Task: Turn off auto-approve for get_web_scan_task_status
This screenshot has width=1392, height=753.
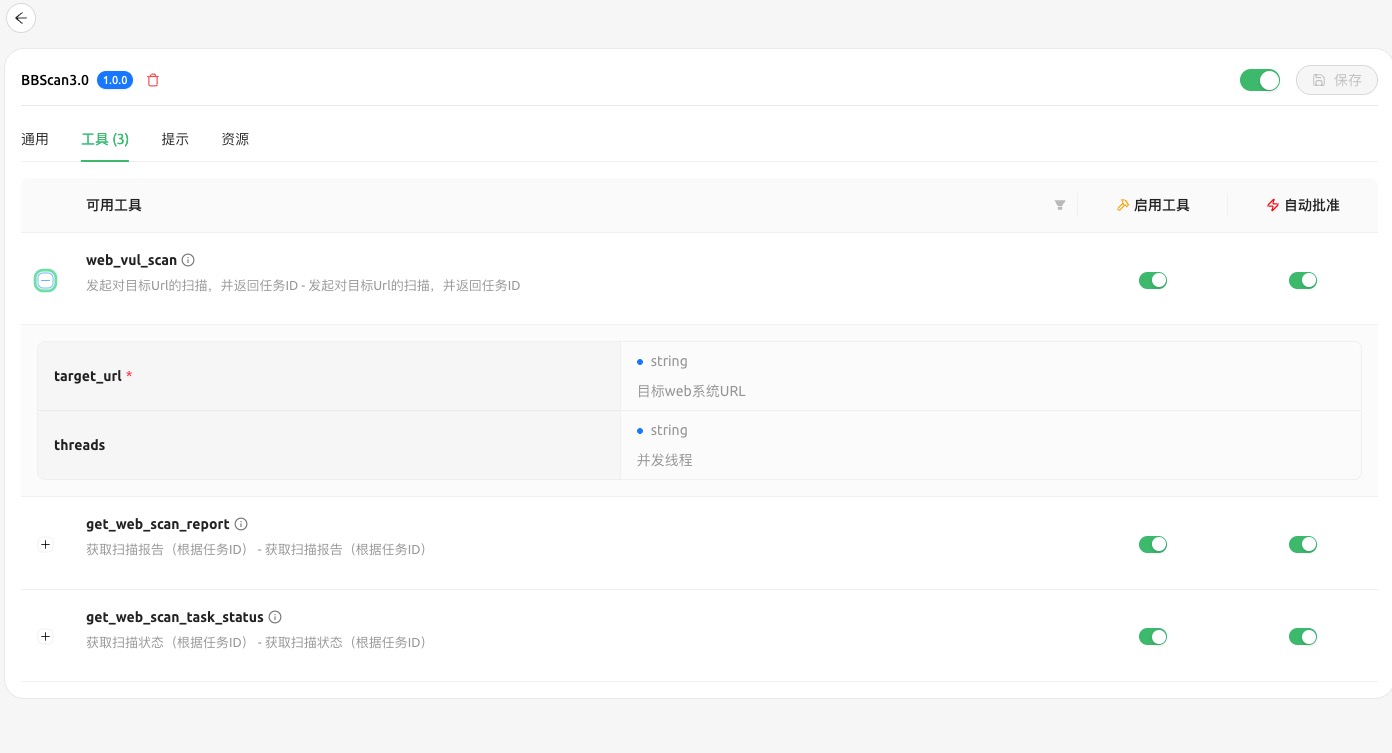Action: (1303, 636)
